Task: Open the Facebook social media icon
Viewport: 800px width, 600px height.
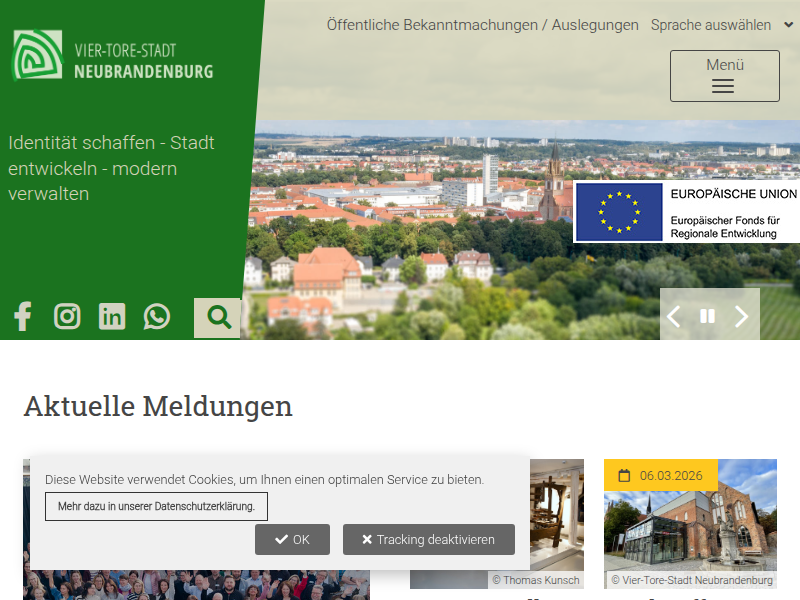Action: click(x=22, y=317)
